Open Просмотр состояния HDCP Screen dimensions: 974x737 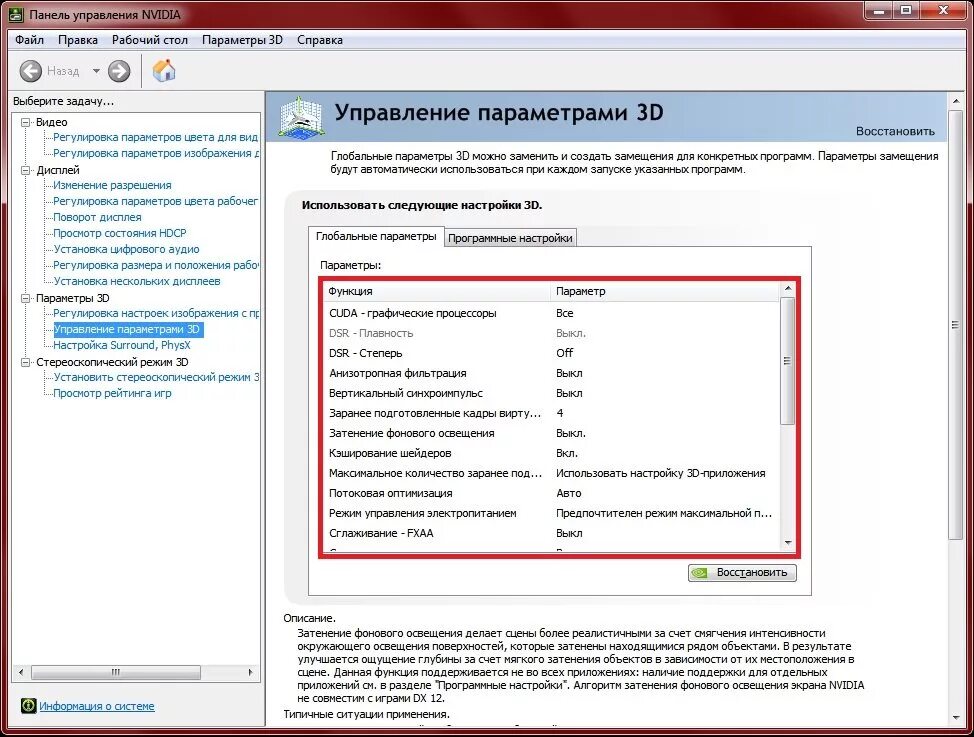pyautogui.click(x=120, y=233)
